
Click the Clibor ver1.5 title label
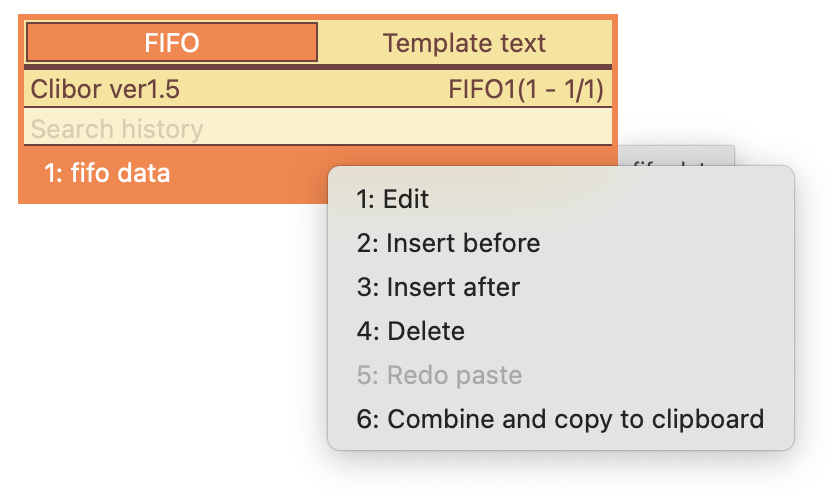pyautogui.click(x=105, y=89)
